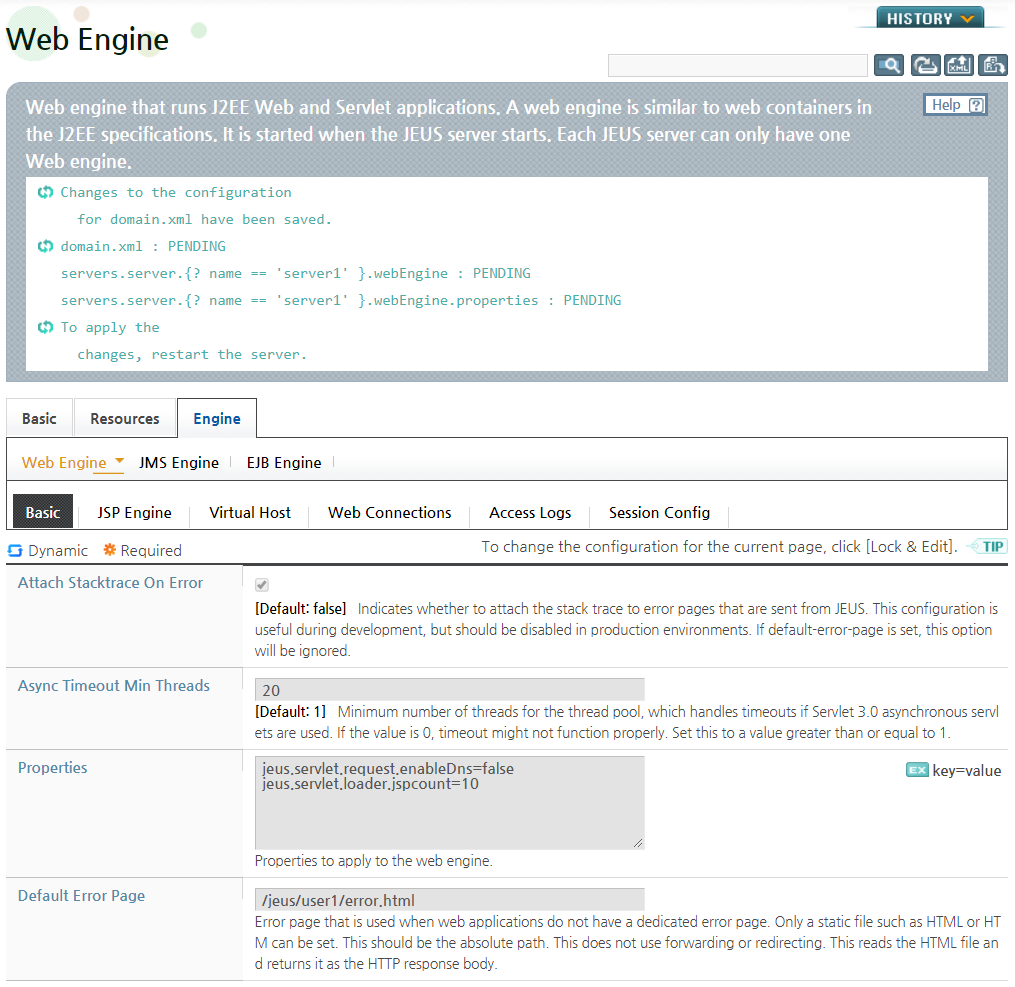Viewport: 1015px width, 987px height.
Task: Open the JMS Engine submenu
Action: 179,463
